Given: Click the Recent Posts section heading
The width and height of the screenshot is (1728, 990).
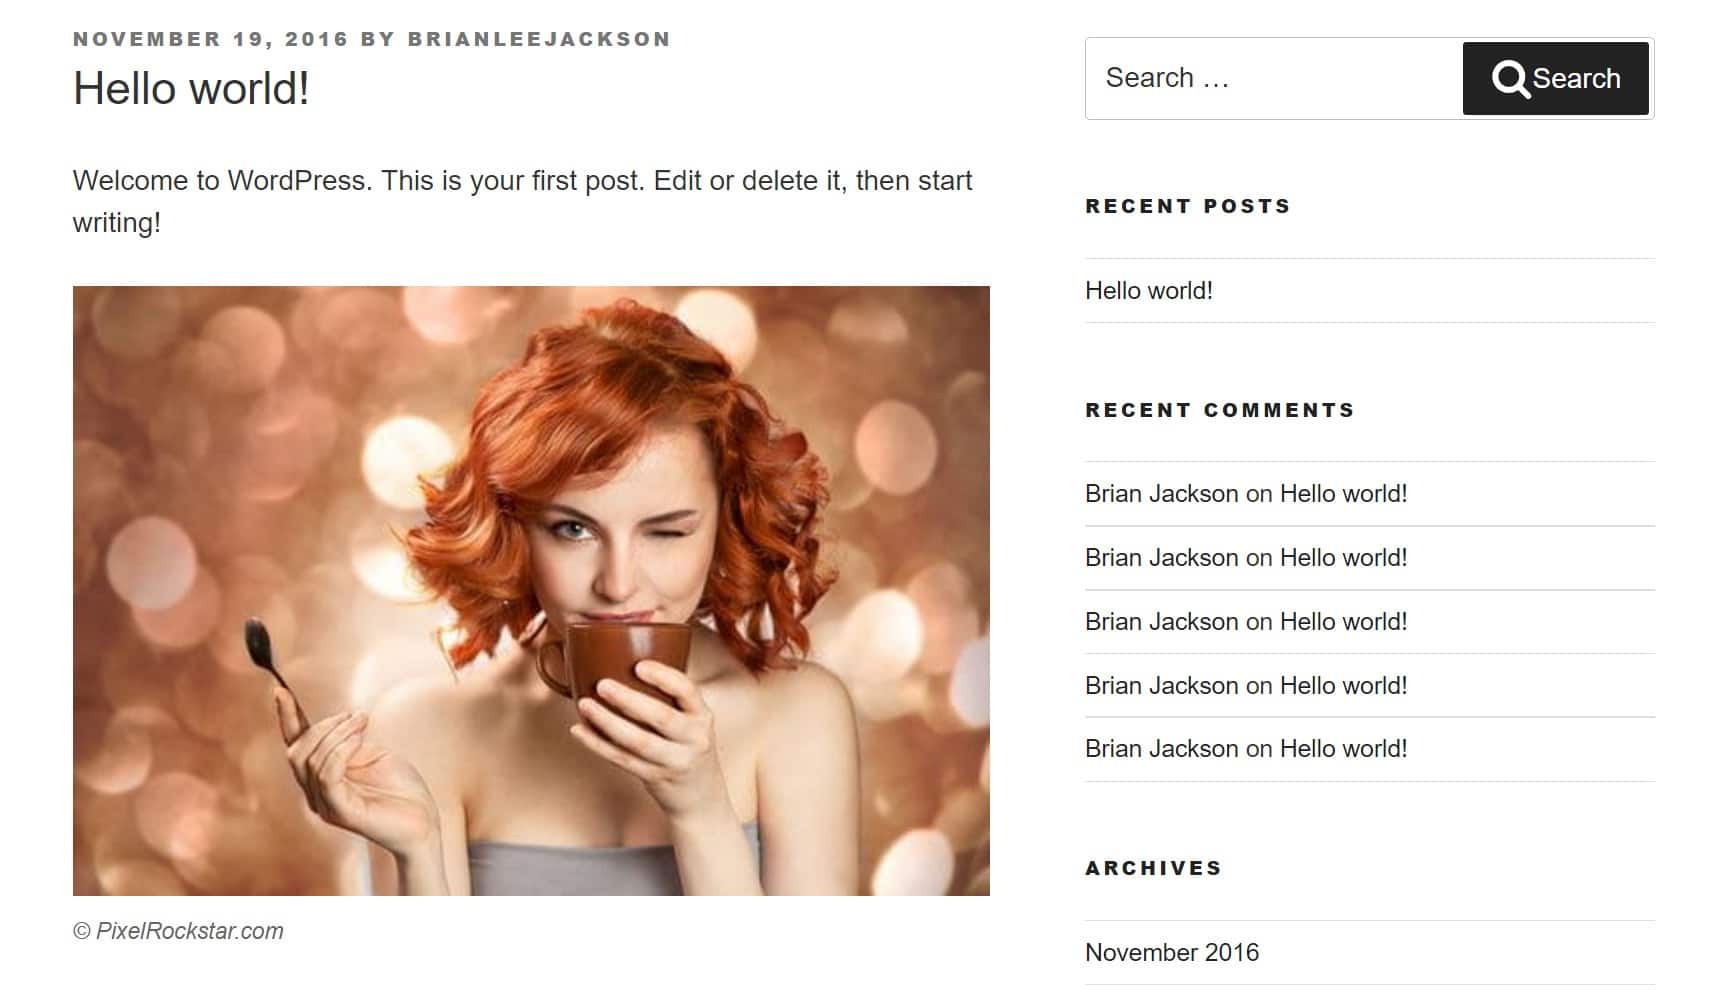Looking at the screenshot, I should tap(1187, 206).
